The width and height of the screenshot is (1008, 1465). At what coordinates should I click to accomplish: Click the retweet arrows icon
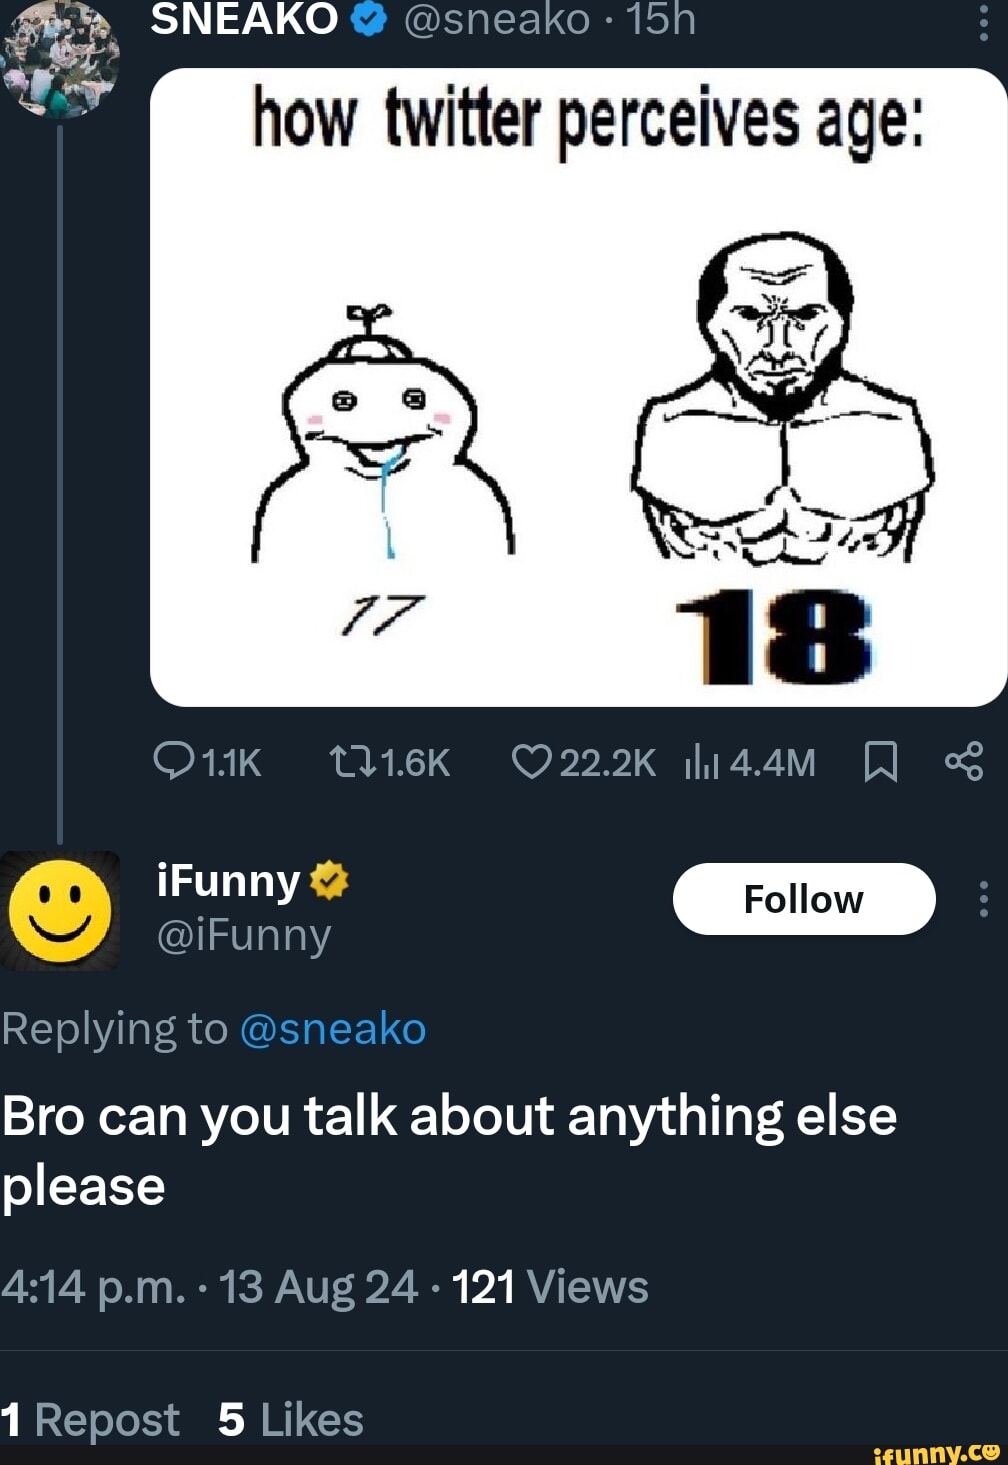click(352, 763)
